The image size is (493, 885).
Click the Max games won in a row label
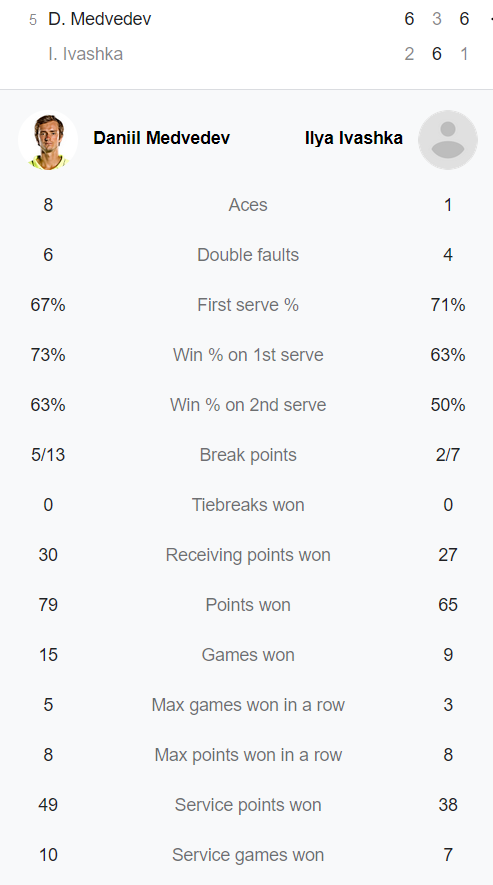pyautogui.click(x=248, y=705)
